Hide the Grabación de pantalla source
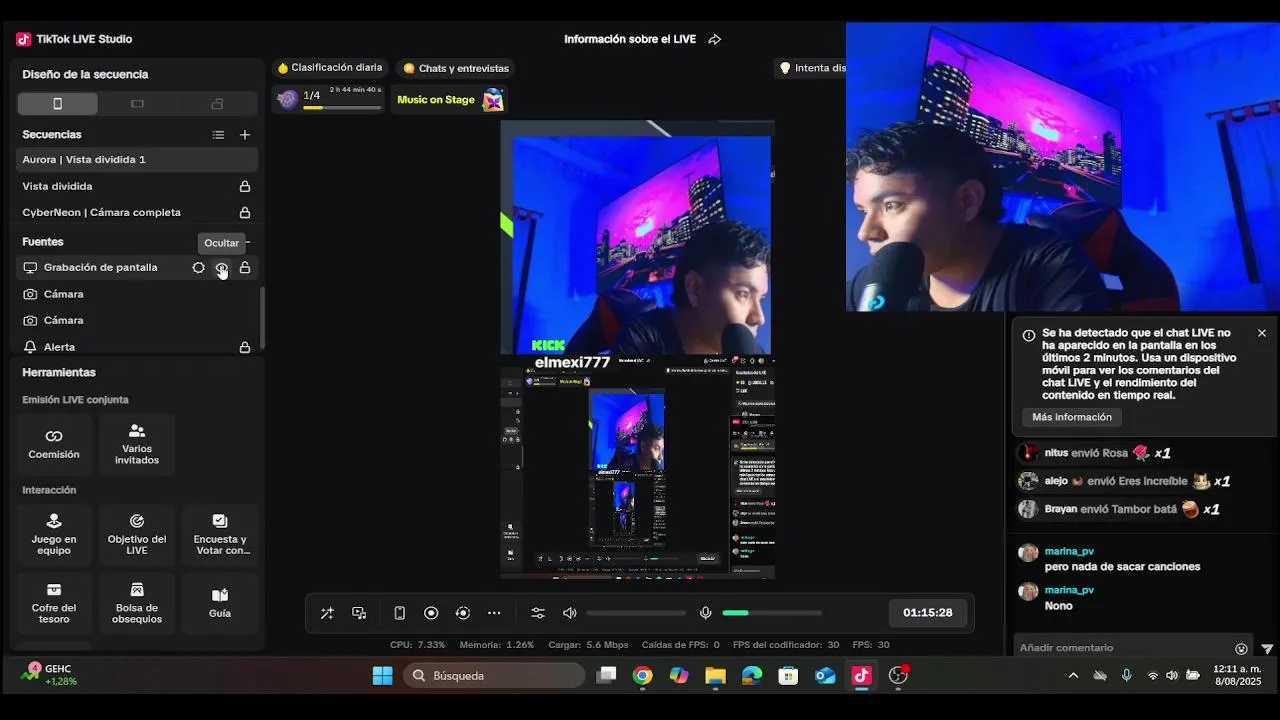The height and width of the screenshot is (720, 1280). tap(221, 267)
